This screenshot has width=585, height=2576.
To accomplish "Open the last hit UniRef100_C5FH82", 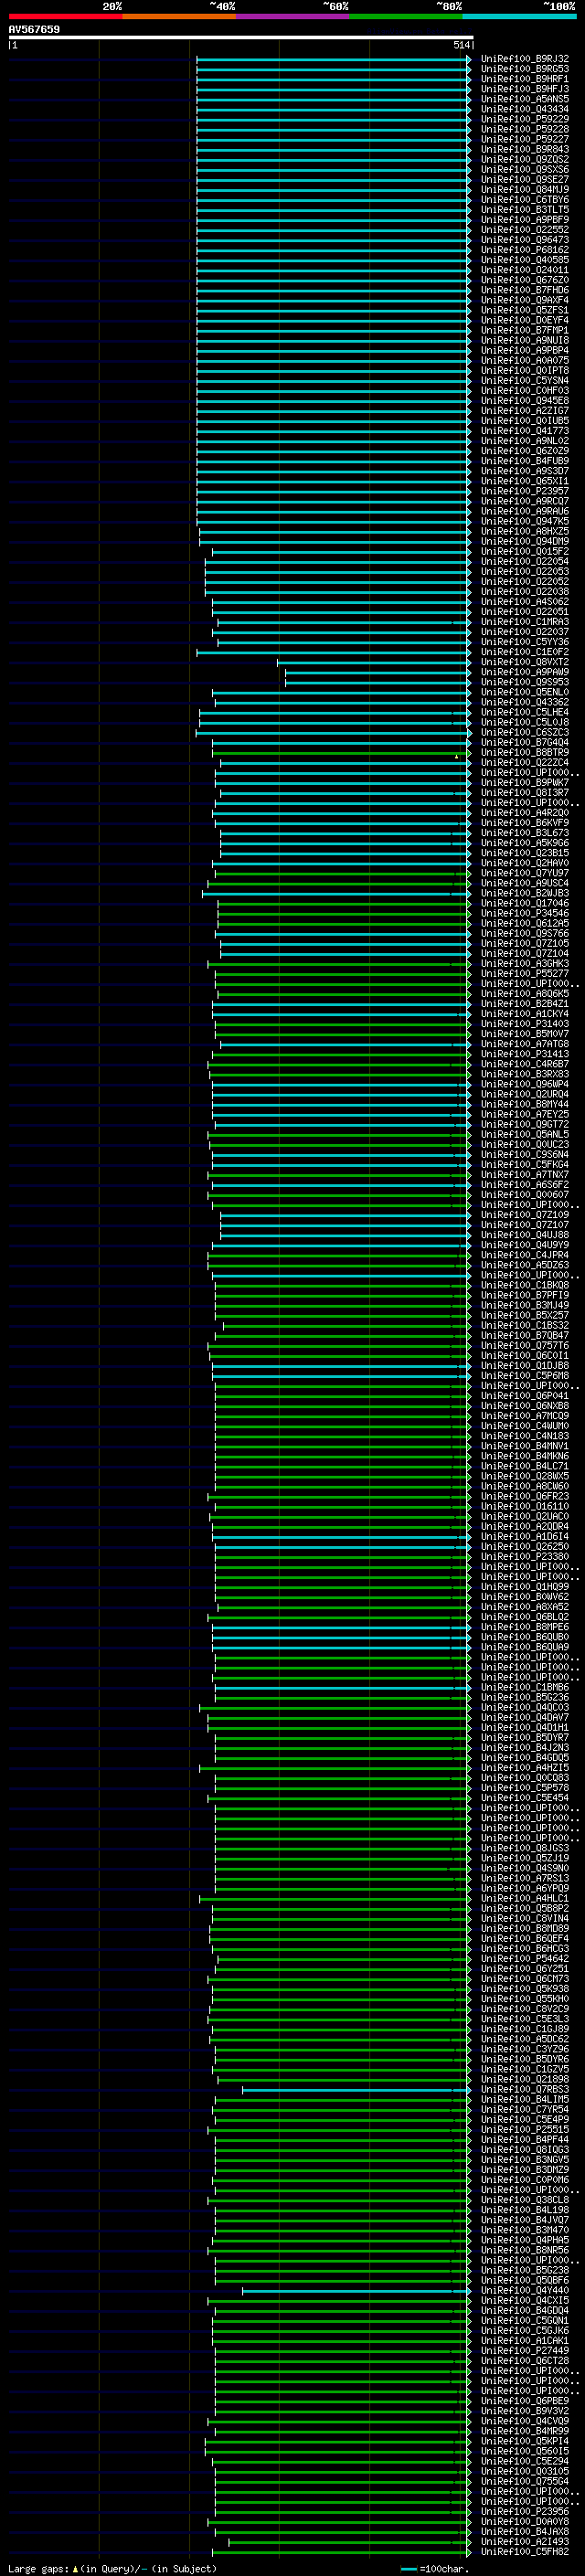I will click(x=525, y=2551).
